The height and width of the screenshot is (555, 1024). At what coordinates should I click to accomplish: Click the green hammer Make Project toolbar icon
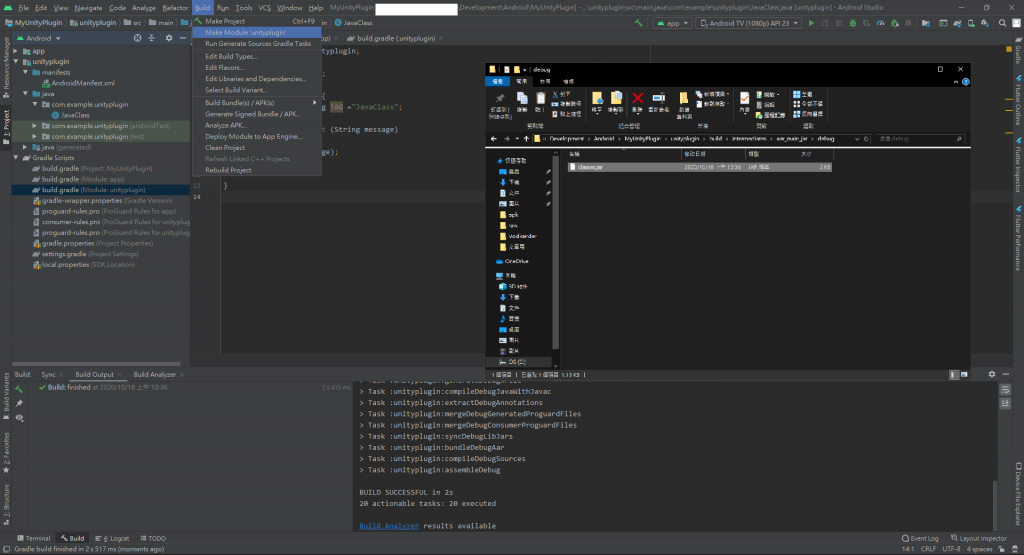tap(638, 23)
